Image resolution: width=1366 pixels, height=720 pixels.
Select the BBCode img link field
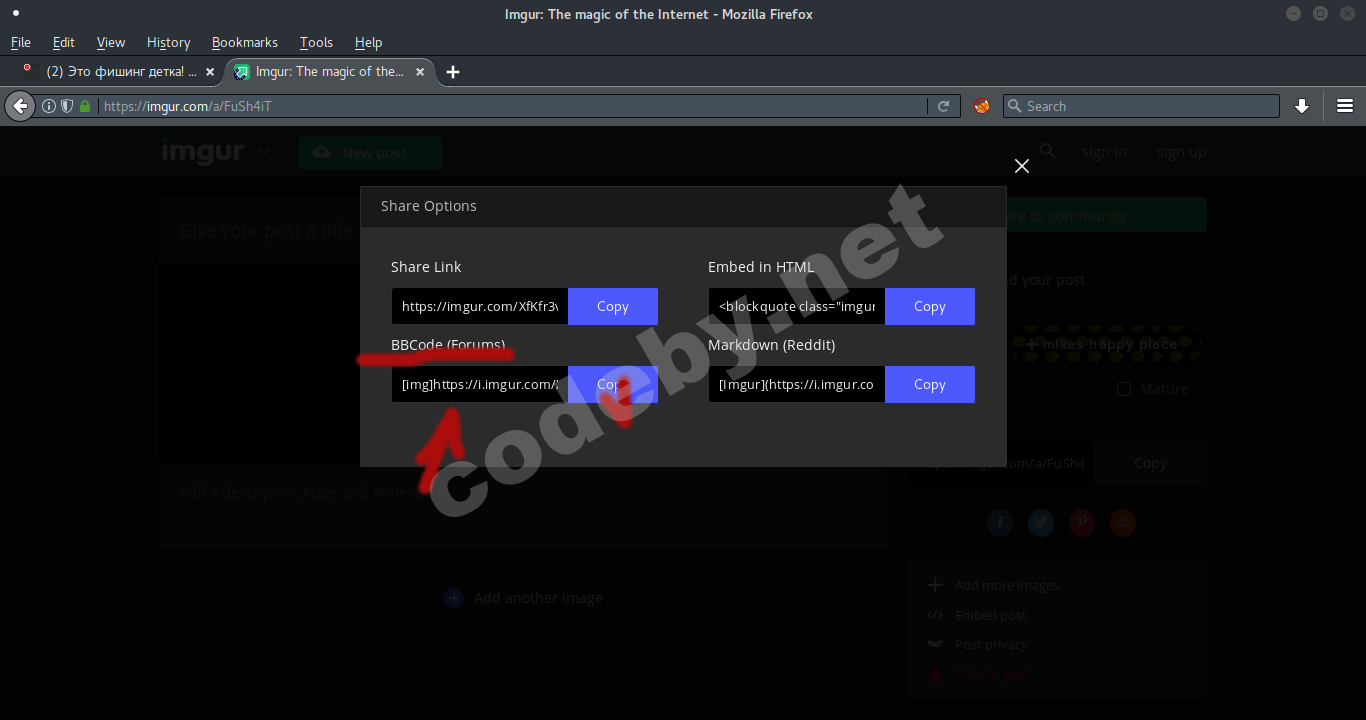coord(480,384)
